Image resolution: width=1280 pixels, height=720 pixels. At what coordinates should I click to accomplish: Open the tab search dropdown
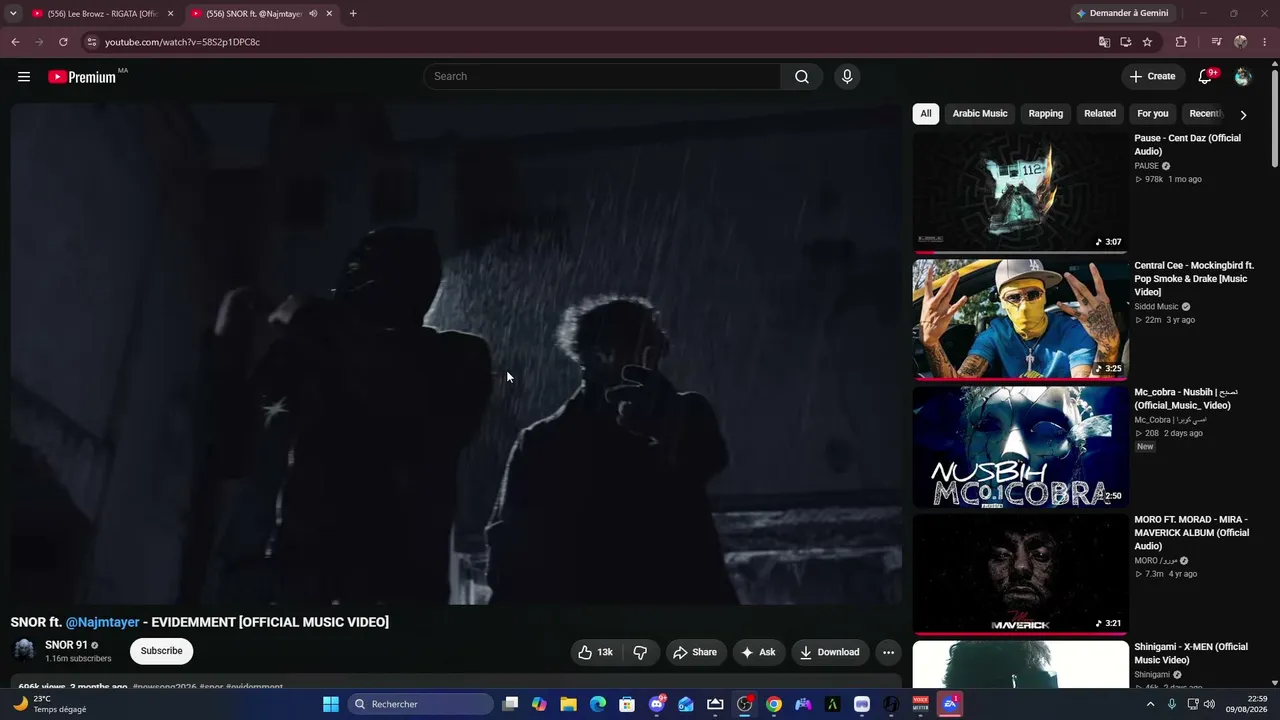(x=13, y=14)
